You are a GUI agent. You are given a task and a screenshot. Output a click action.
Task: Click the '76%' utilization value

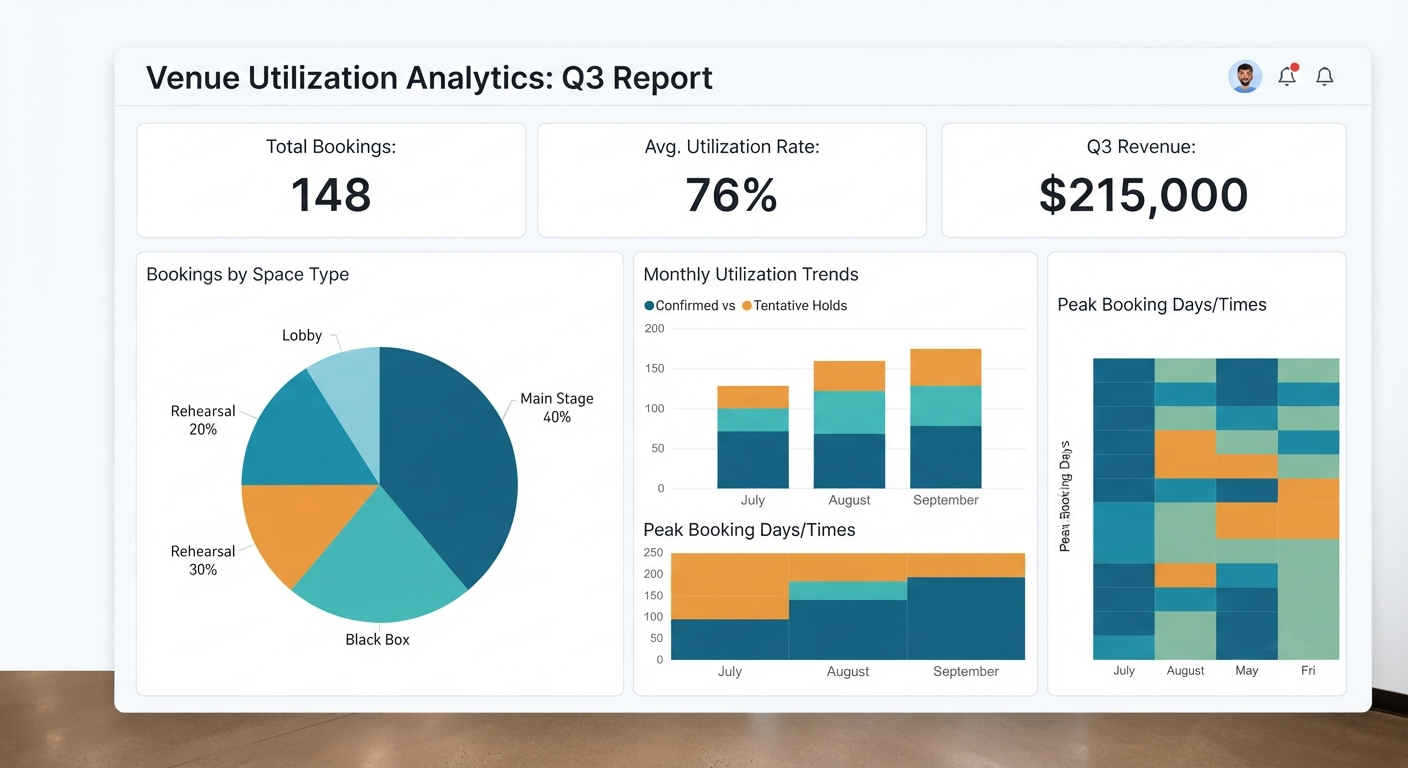pos(732,195)
